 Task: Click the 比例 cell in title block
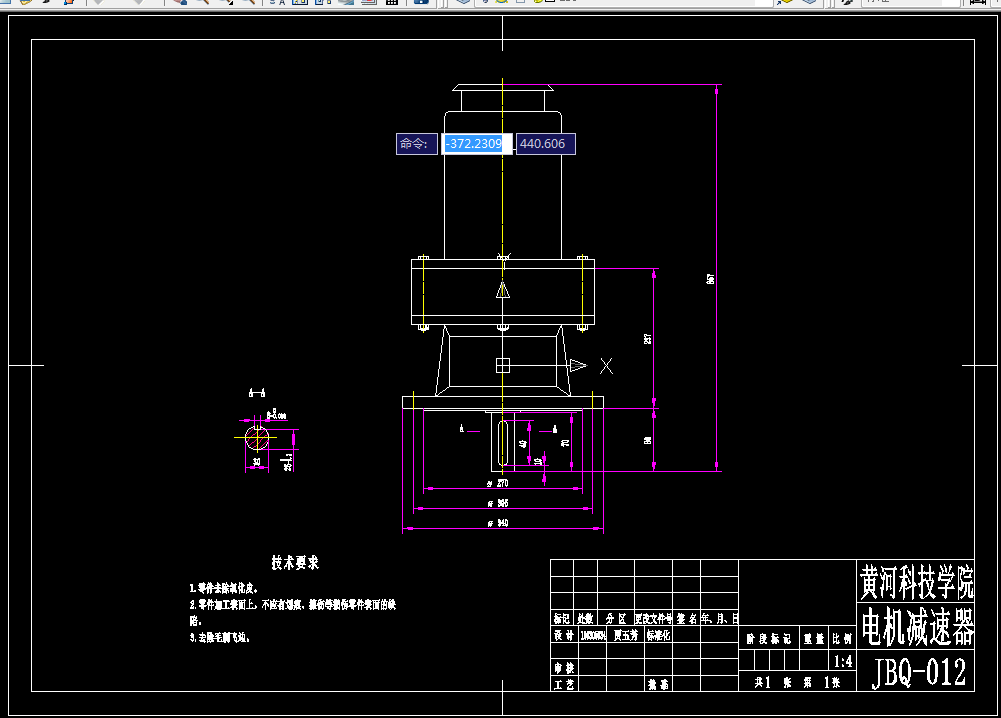(x=842, y=639)
